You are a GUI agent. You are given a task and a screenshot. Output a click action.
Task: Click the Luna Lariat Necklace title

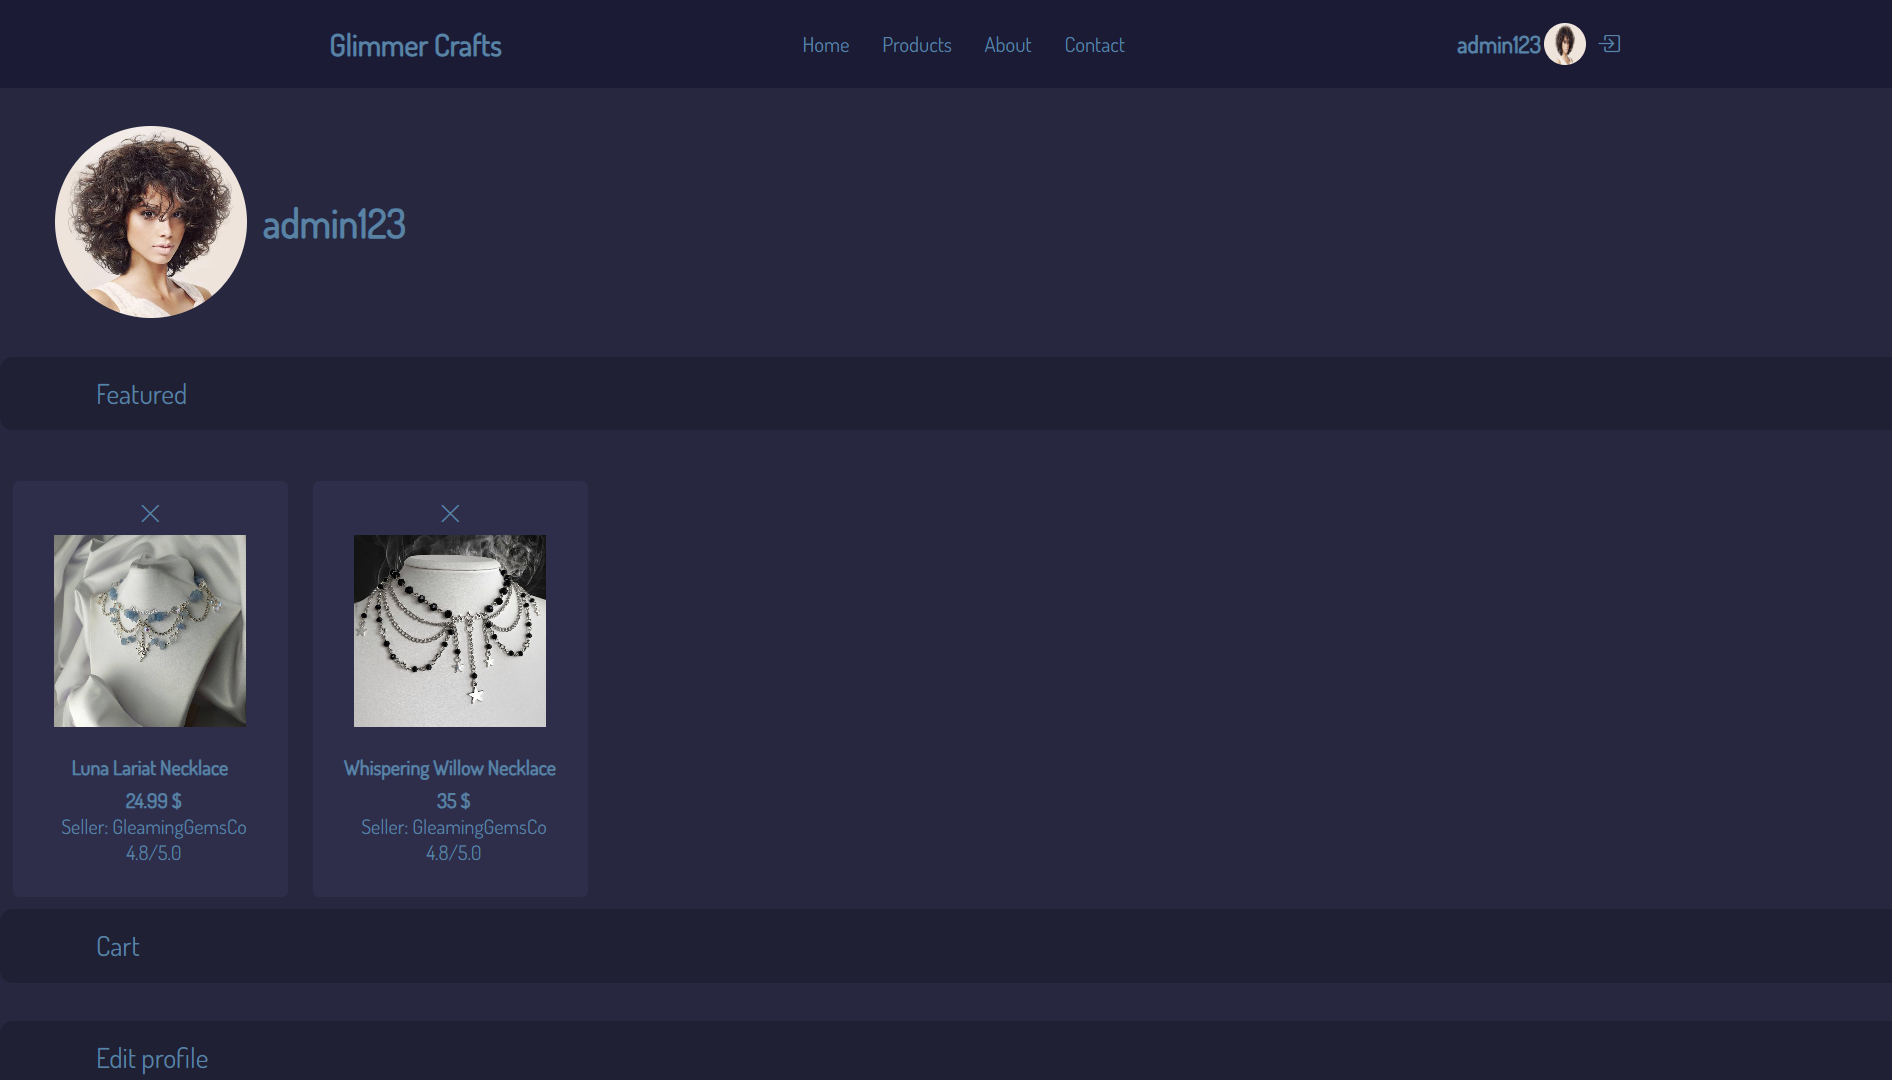pos(150,768)
